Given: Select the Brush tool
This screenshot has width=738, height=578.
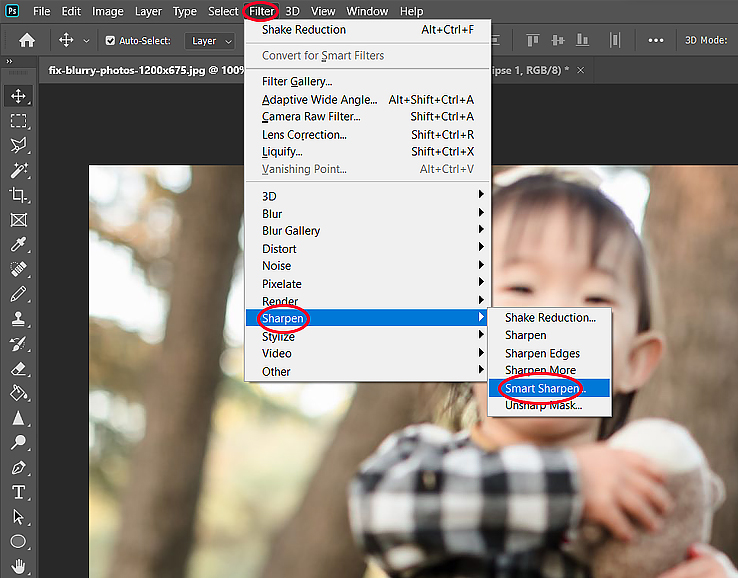Looking at the screenshot, I should pos(18,294).
